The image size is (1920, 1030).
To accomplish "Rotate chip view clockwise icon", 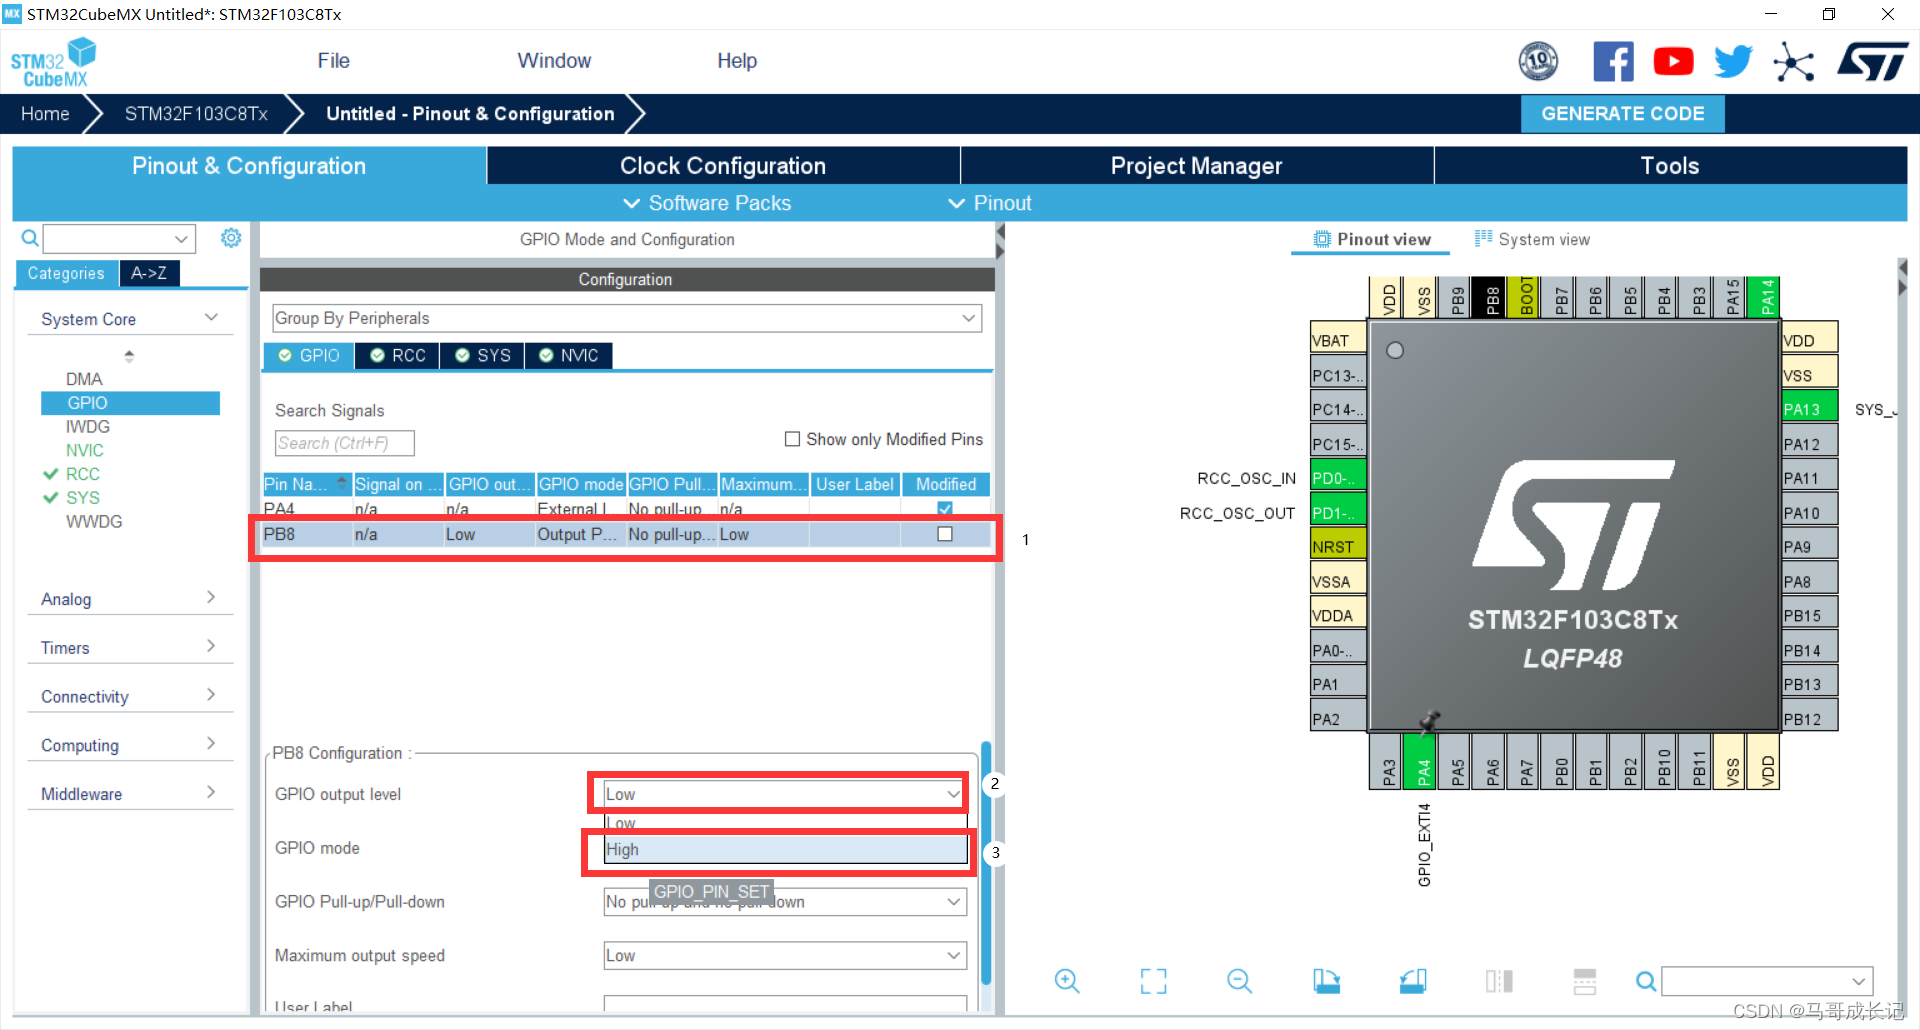I will point(1326,981).
